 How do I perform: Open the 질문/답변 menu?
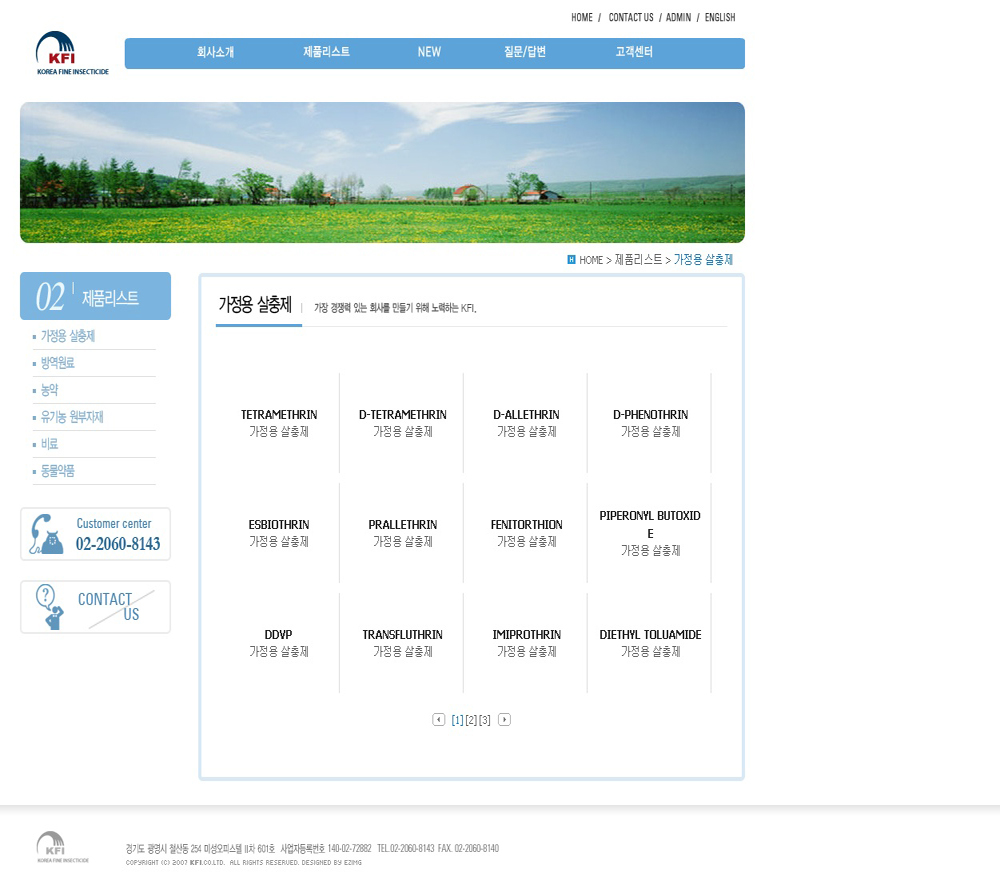tap(524, 52)
